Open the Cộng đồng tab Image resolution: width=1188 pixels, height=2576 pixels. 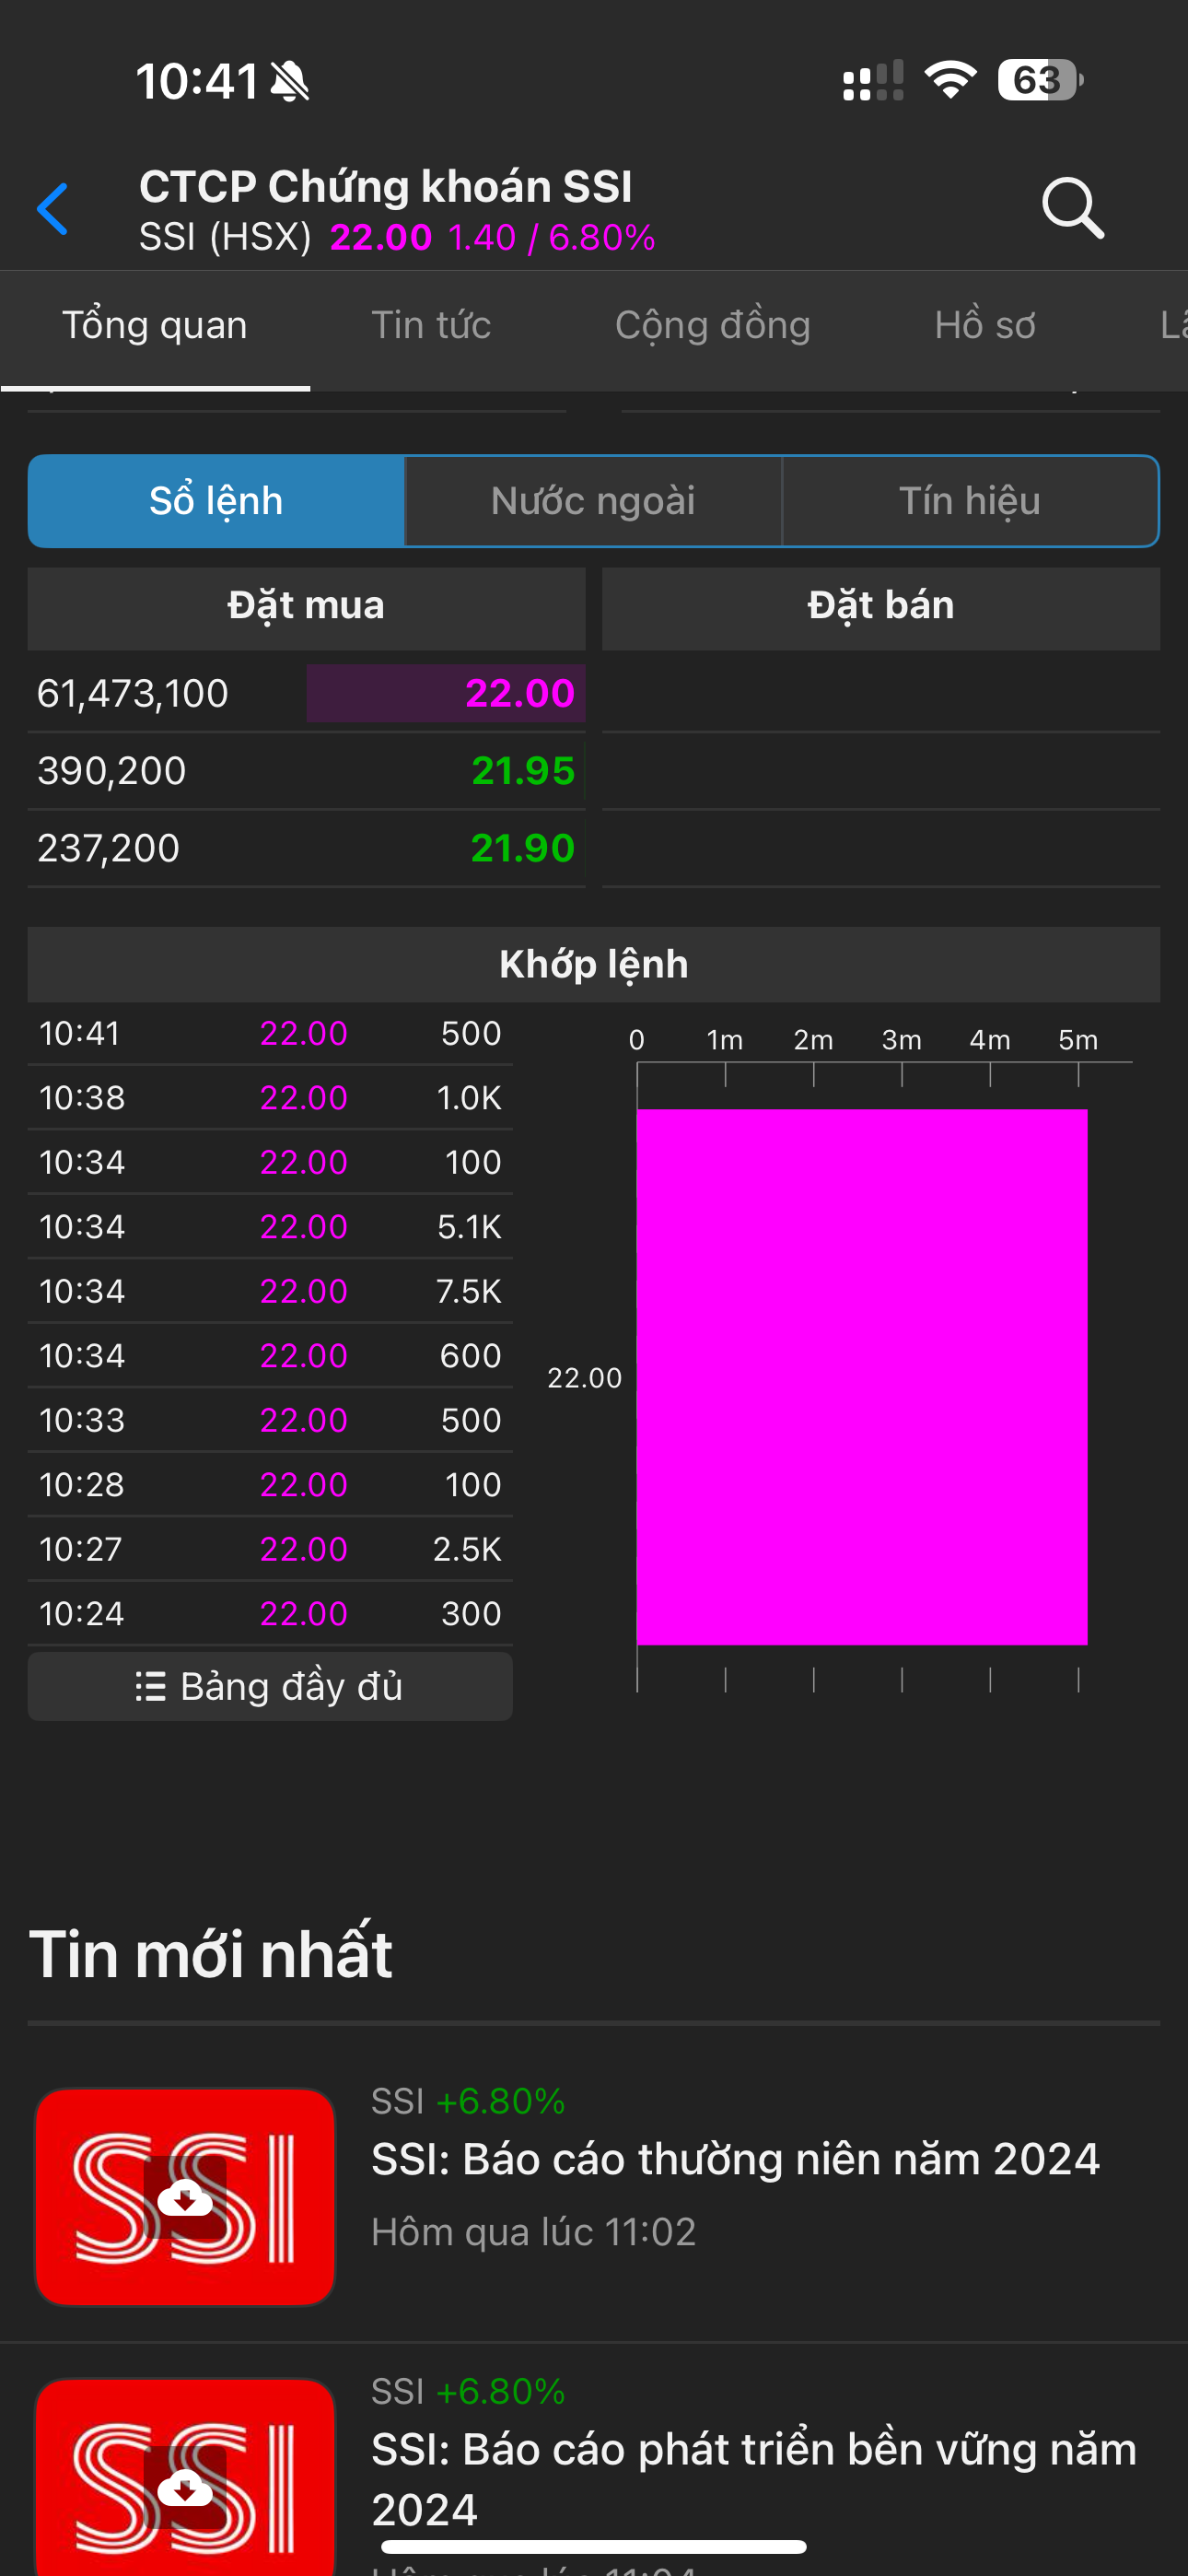pyautogui.click(x=712, y=326)
